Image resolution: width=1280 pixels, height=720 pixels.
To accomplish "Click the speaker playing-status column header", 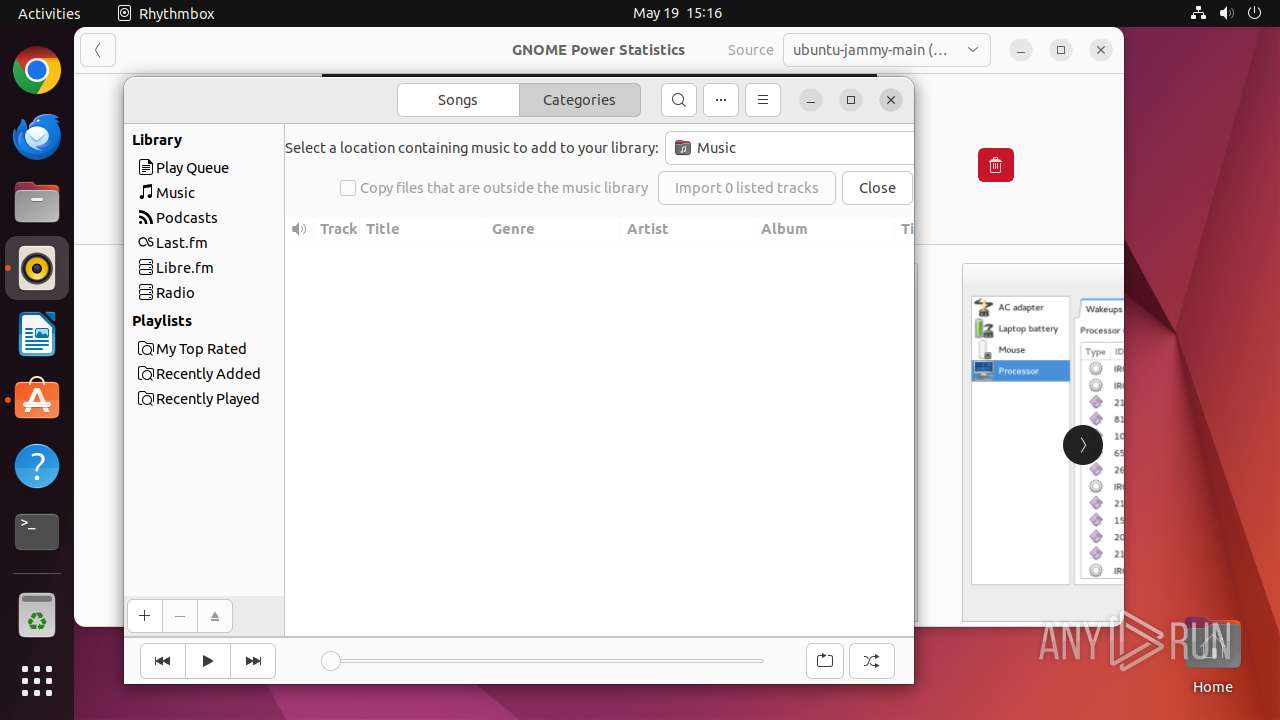I will coord(299,229).
